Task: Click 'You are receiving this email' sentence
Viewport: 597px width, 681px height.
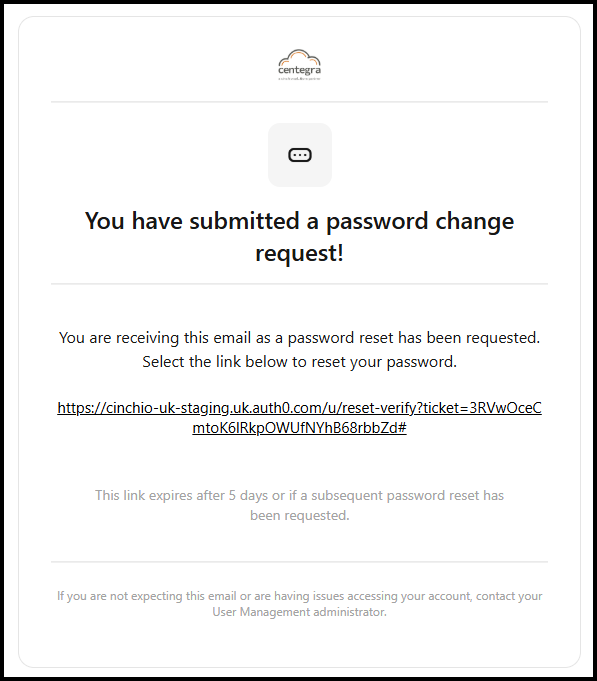Action: pos(300,338)
